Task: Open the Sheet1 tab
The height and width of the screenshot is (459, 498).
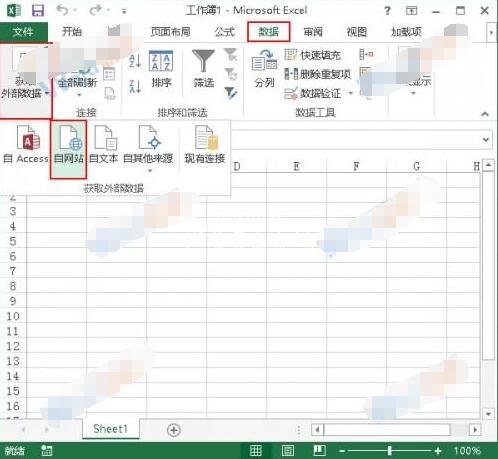Action: pyautogui.click(x=111, y=429)
